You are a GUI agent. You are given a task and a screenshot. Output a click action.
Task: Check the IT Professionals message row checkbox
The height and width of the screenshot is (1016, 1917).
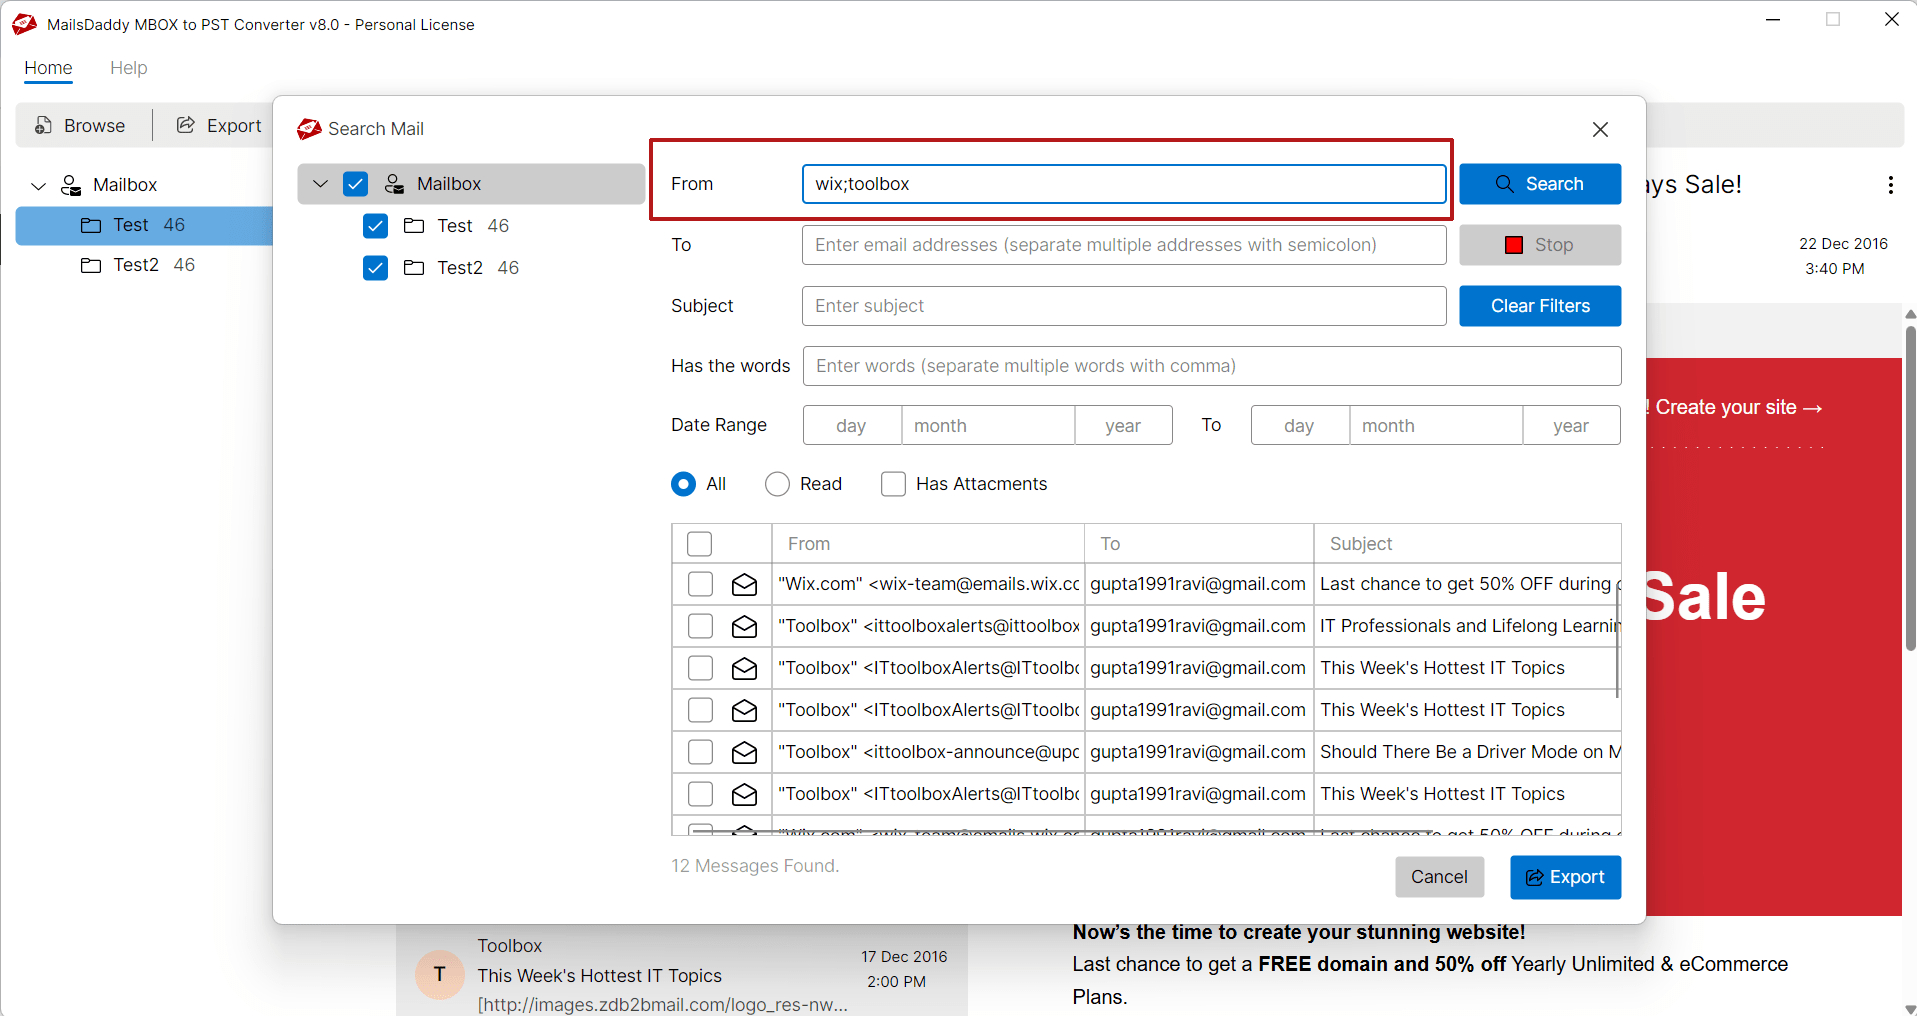click(700, 626)
